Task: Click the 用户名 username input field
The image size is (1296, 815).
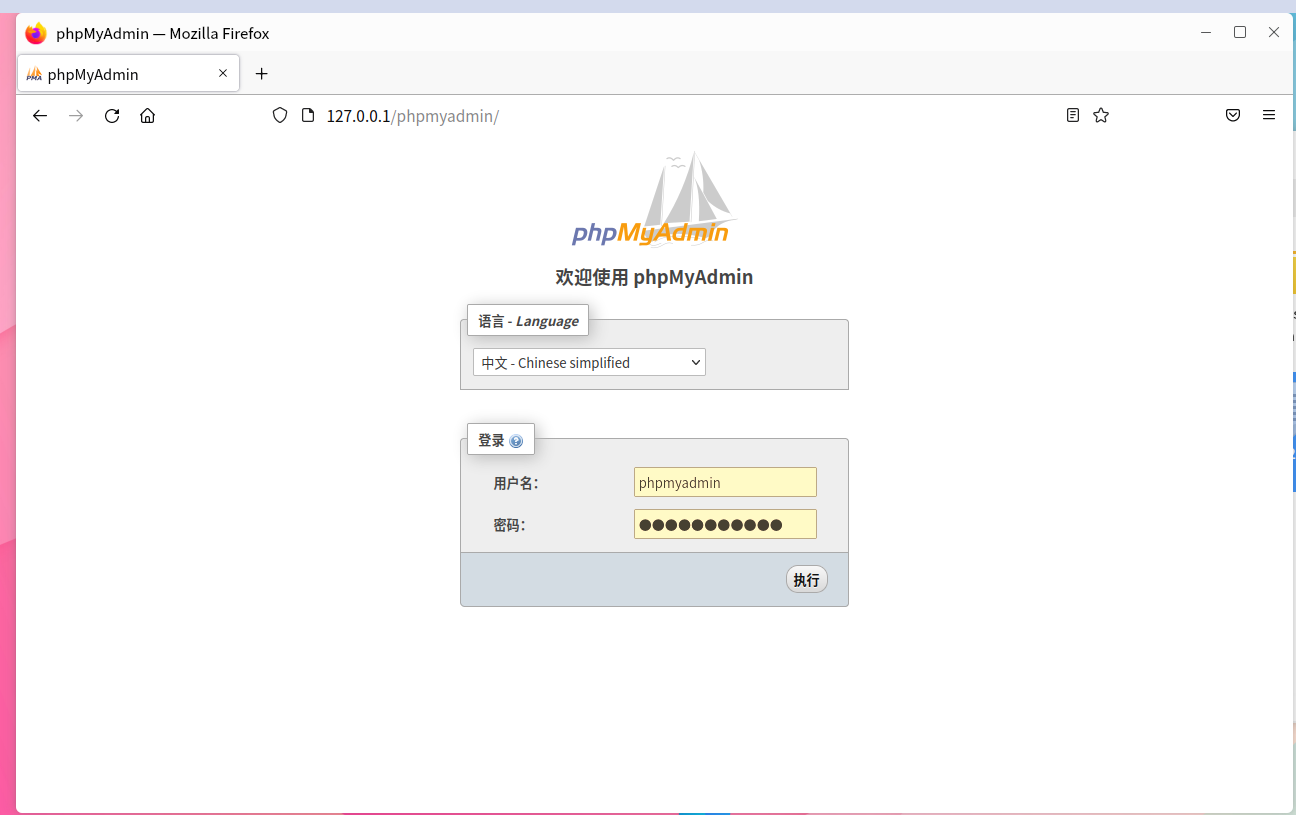Action: (725, 482)
